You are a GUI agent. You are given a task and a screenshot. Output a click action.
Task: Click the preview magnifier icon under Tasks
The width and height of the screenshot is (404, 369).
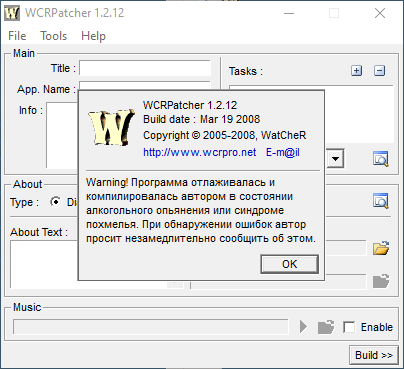[380, 159]
